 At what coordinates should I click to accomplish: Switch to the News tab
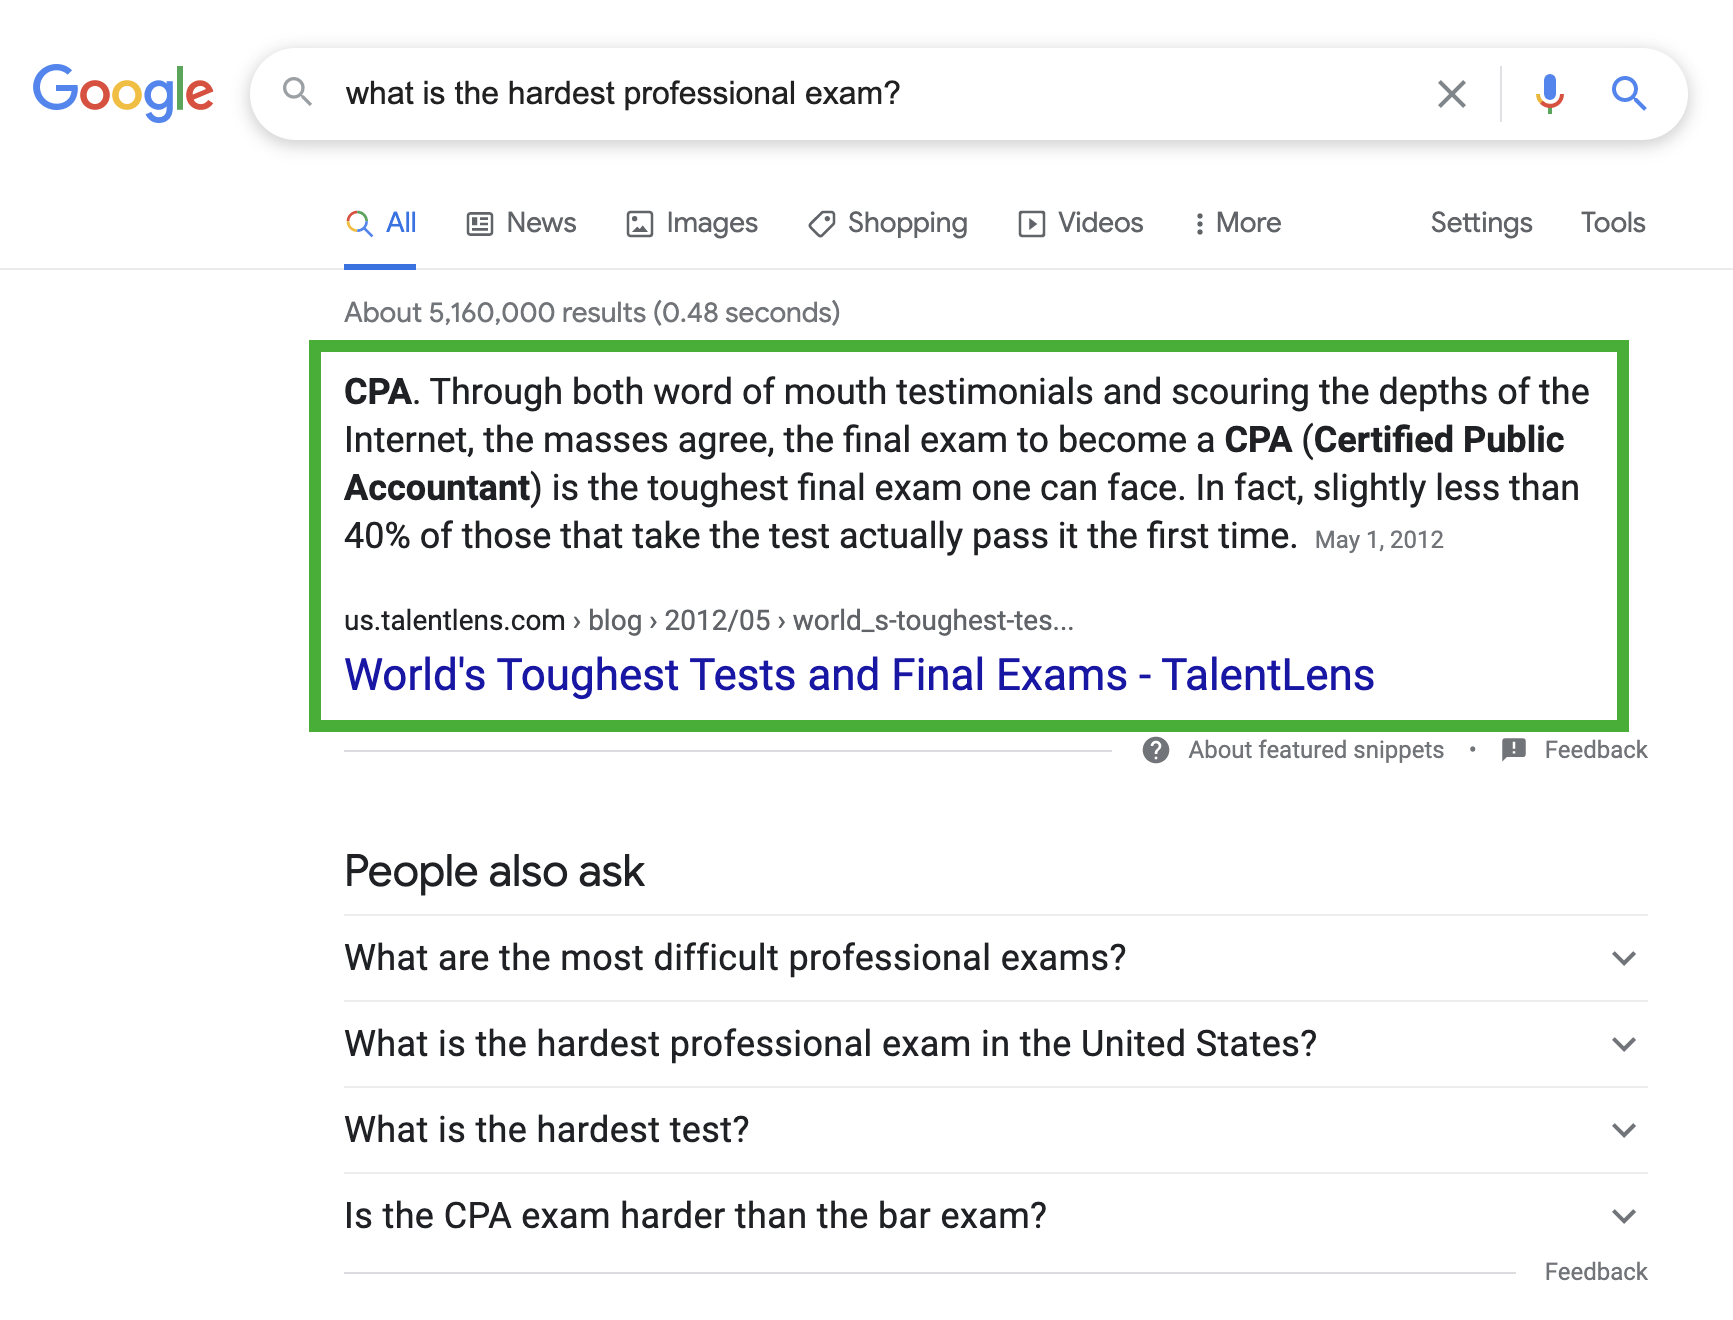click(521, 223)
